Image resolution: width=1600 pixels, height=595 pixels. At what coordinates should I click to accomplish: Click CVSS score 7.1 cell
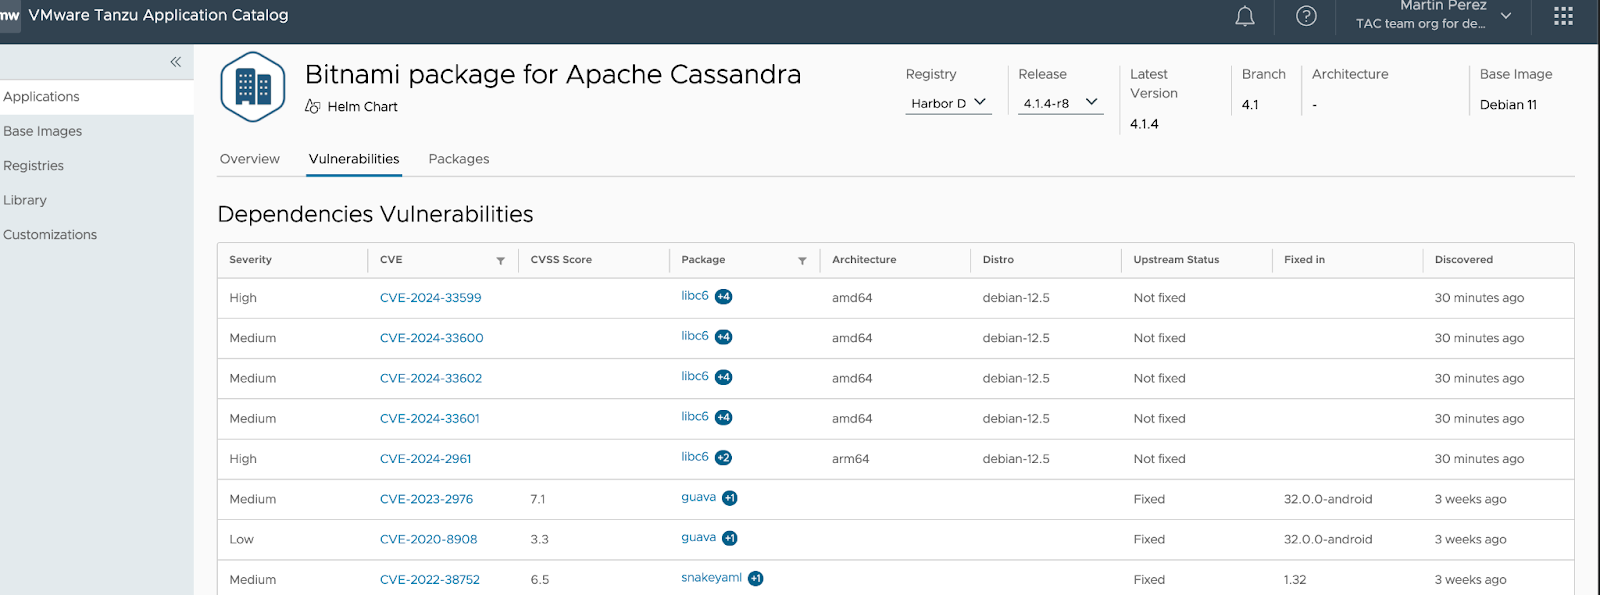click(538, 499)
